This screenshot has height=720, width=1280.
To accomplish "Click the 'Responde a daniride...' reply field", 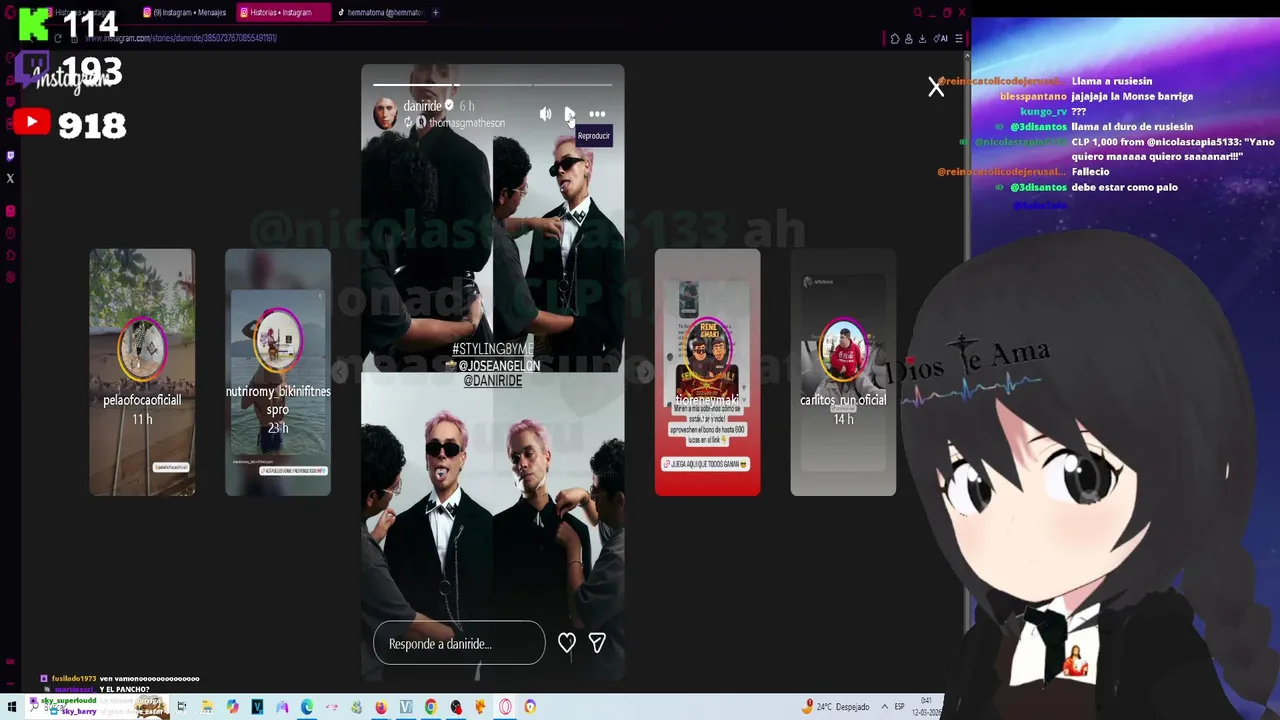I will click(x=459, y=643).
